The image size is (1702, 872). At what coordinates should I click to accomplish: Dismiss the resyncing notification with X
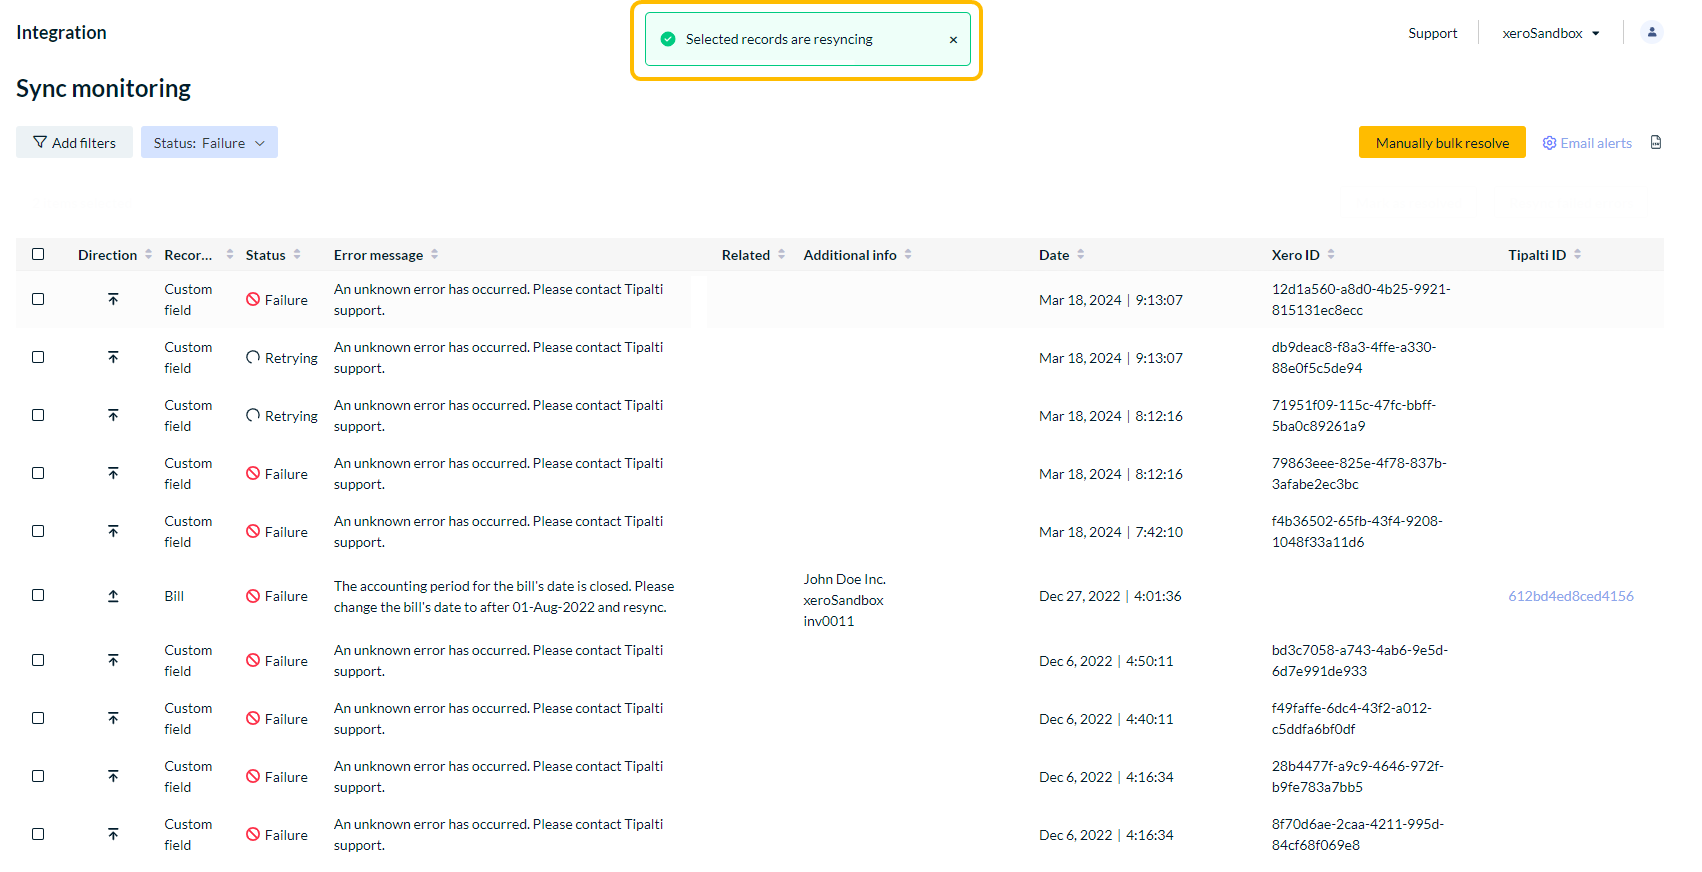click(953, 40)
